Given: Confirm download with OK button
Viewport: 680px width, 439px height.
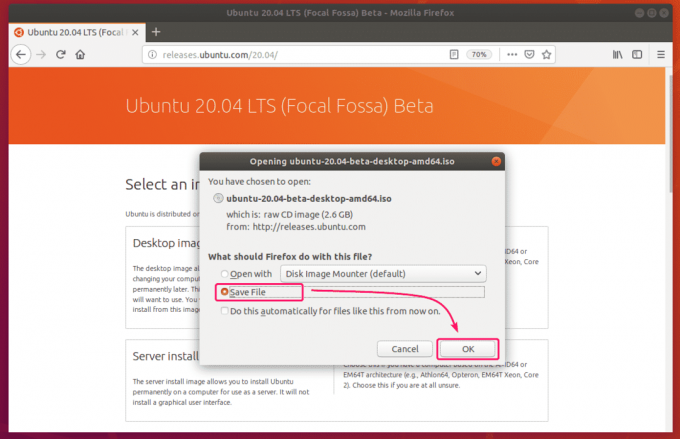Looking at the screenshot, I should point(468,349).
